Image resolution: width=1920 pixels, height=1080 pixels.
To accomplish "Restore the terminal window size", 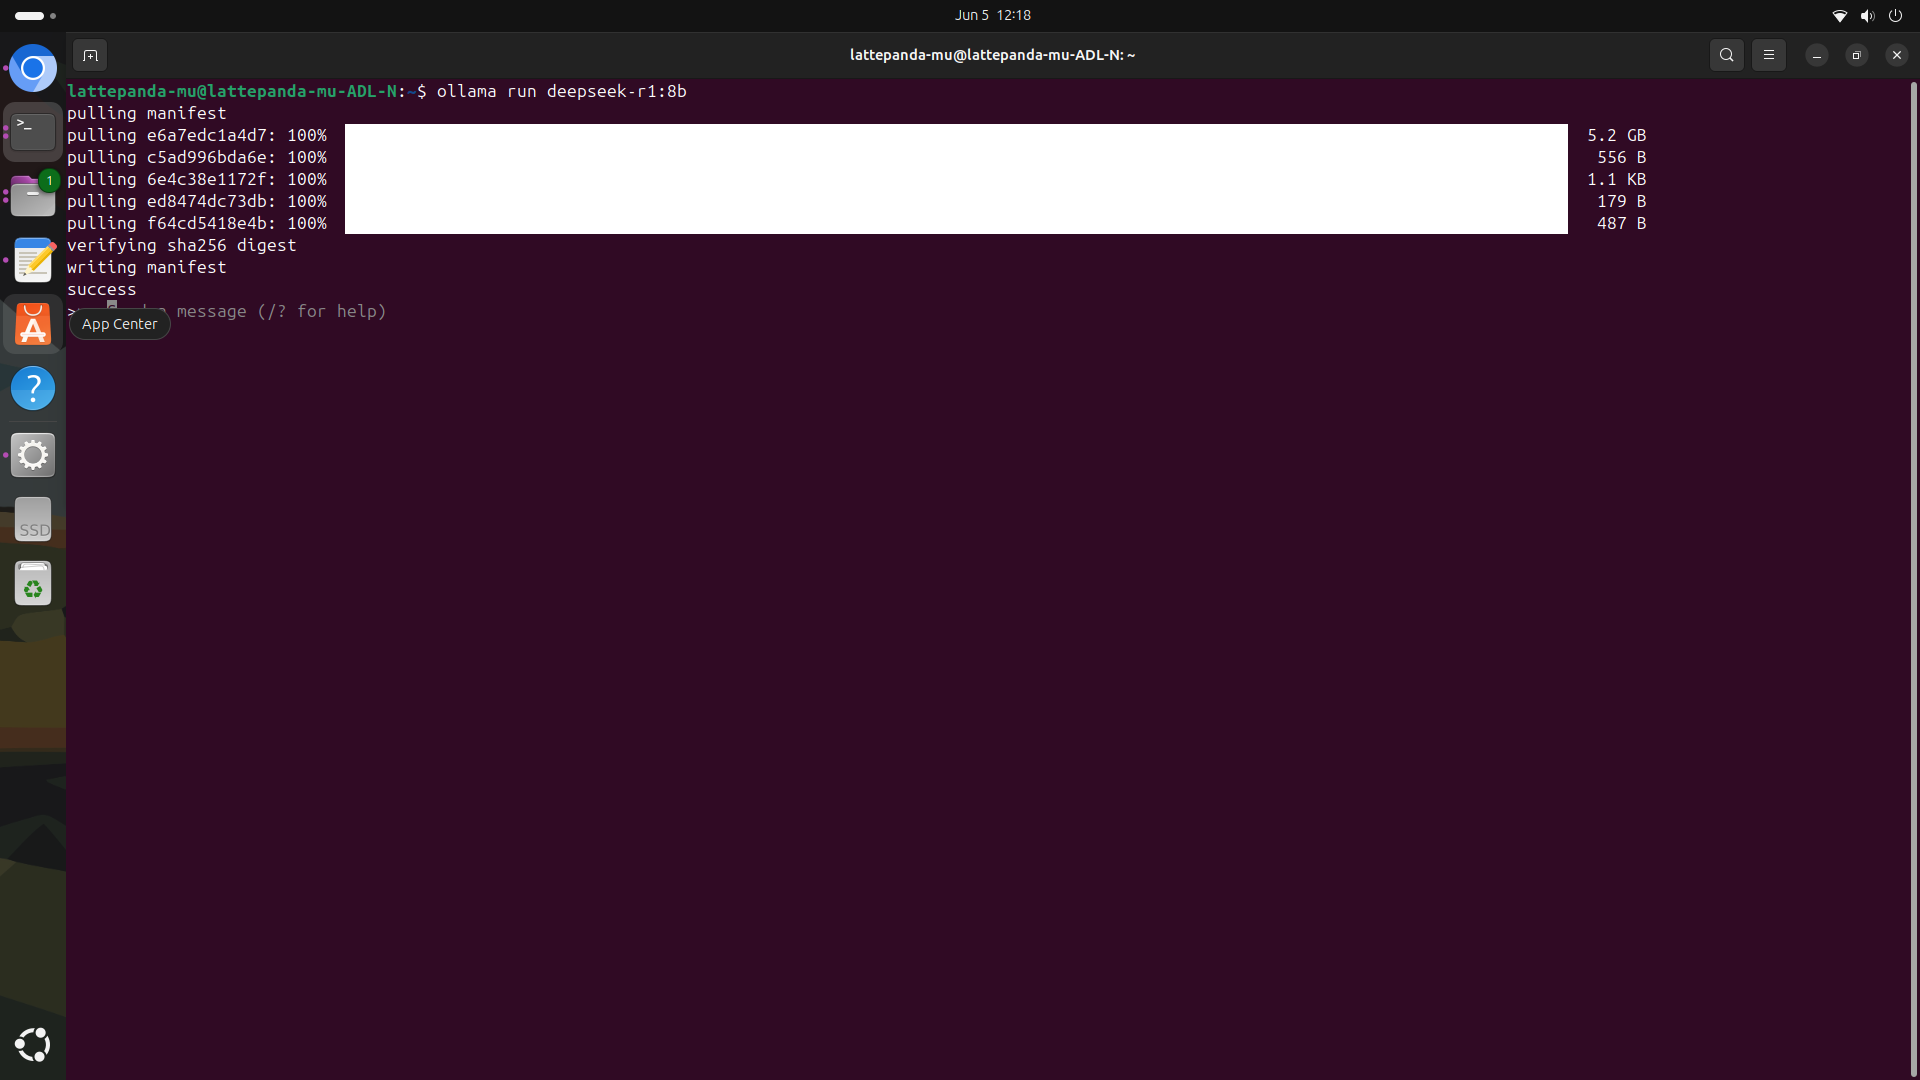I will pyautogui.click(x=1857, y=55).
